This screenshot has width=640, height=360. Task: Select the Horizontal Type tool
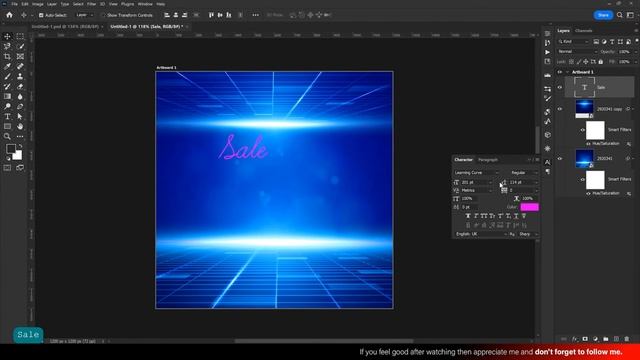7,116
